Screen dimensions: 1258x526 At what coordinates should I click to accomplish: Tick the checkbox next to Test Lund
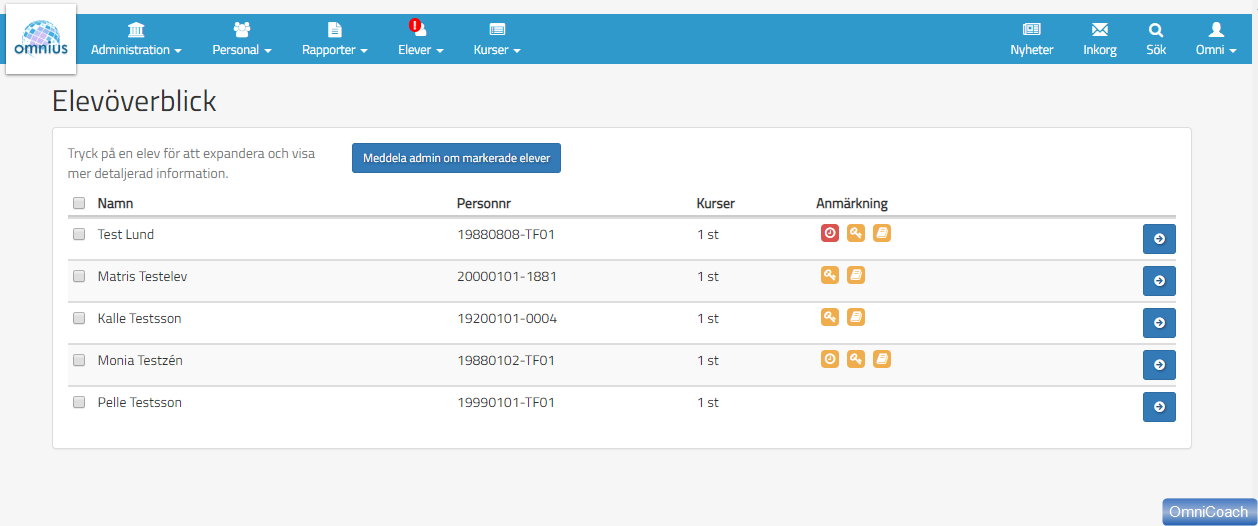[79, 234]
